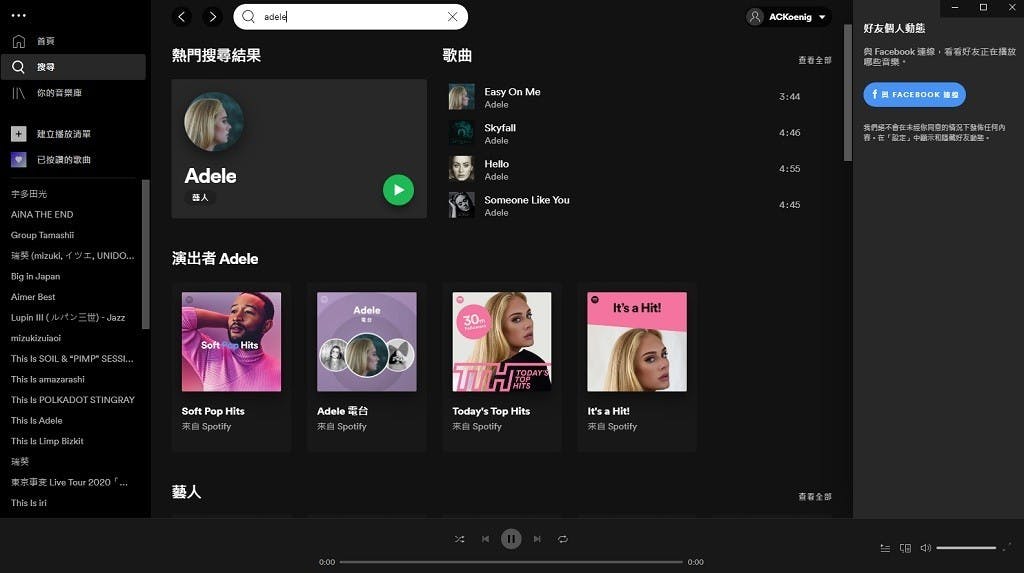Open playlist 東京事変 Live Tour 2020
This screenshot has height=573, width=1024.
tap(69, 482)
